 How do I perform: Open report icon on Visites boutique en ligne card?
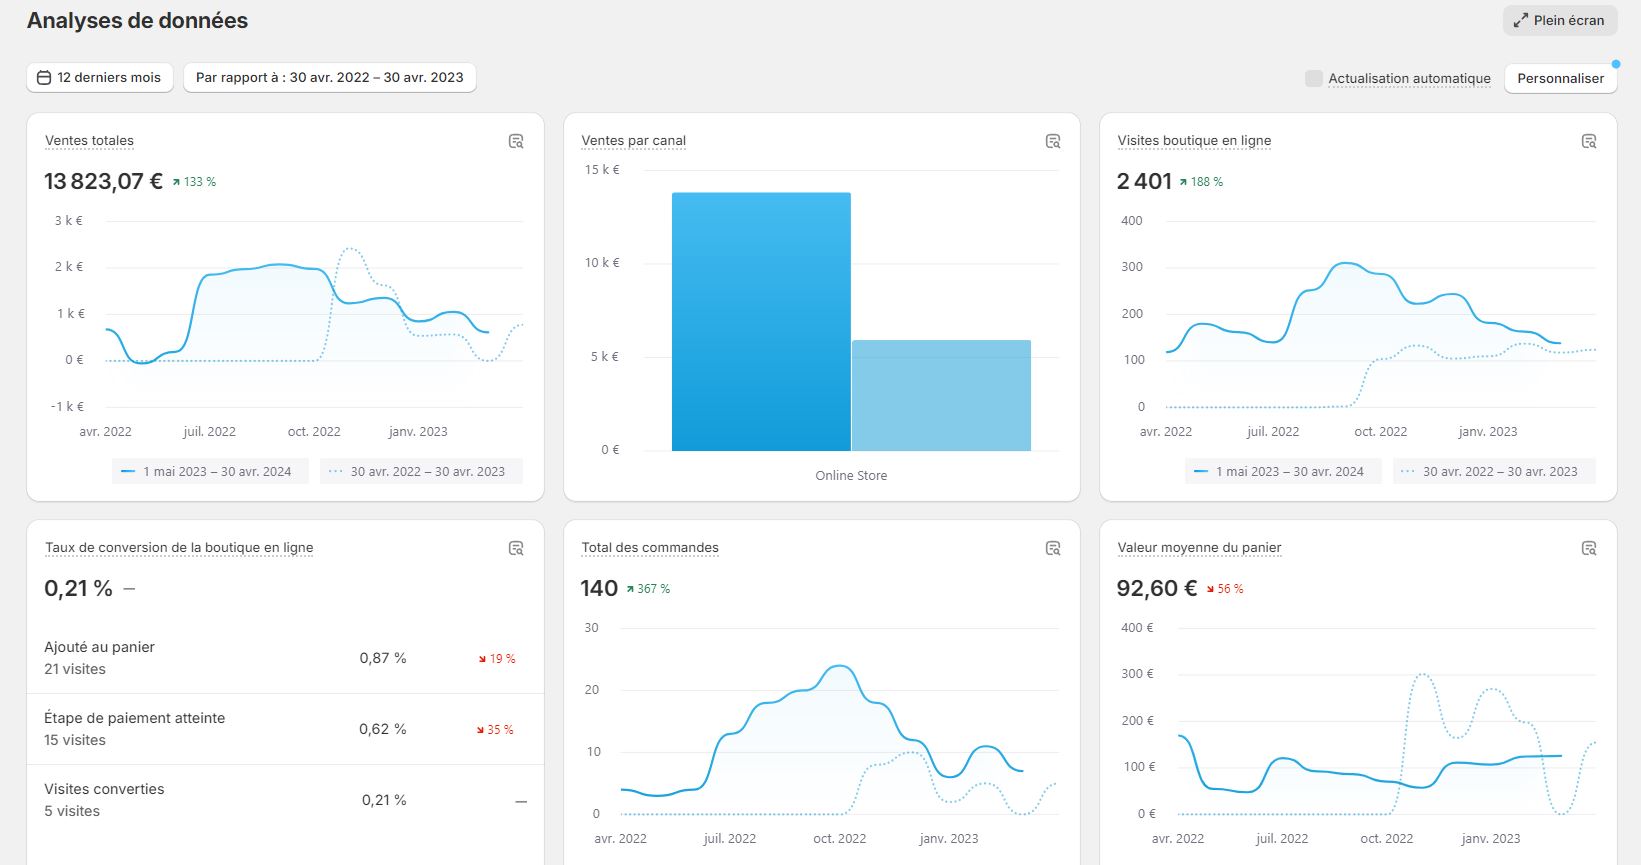[1589, 141]
